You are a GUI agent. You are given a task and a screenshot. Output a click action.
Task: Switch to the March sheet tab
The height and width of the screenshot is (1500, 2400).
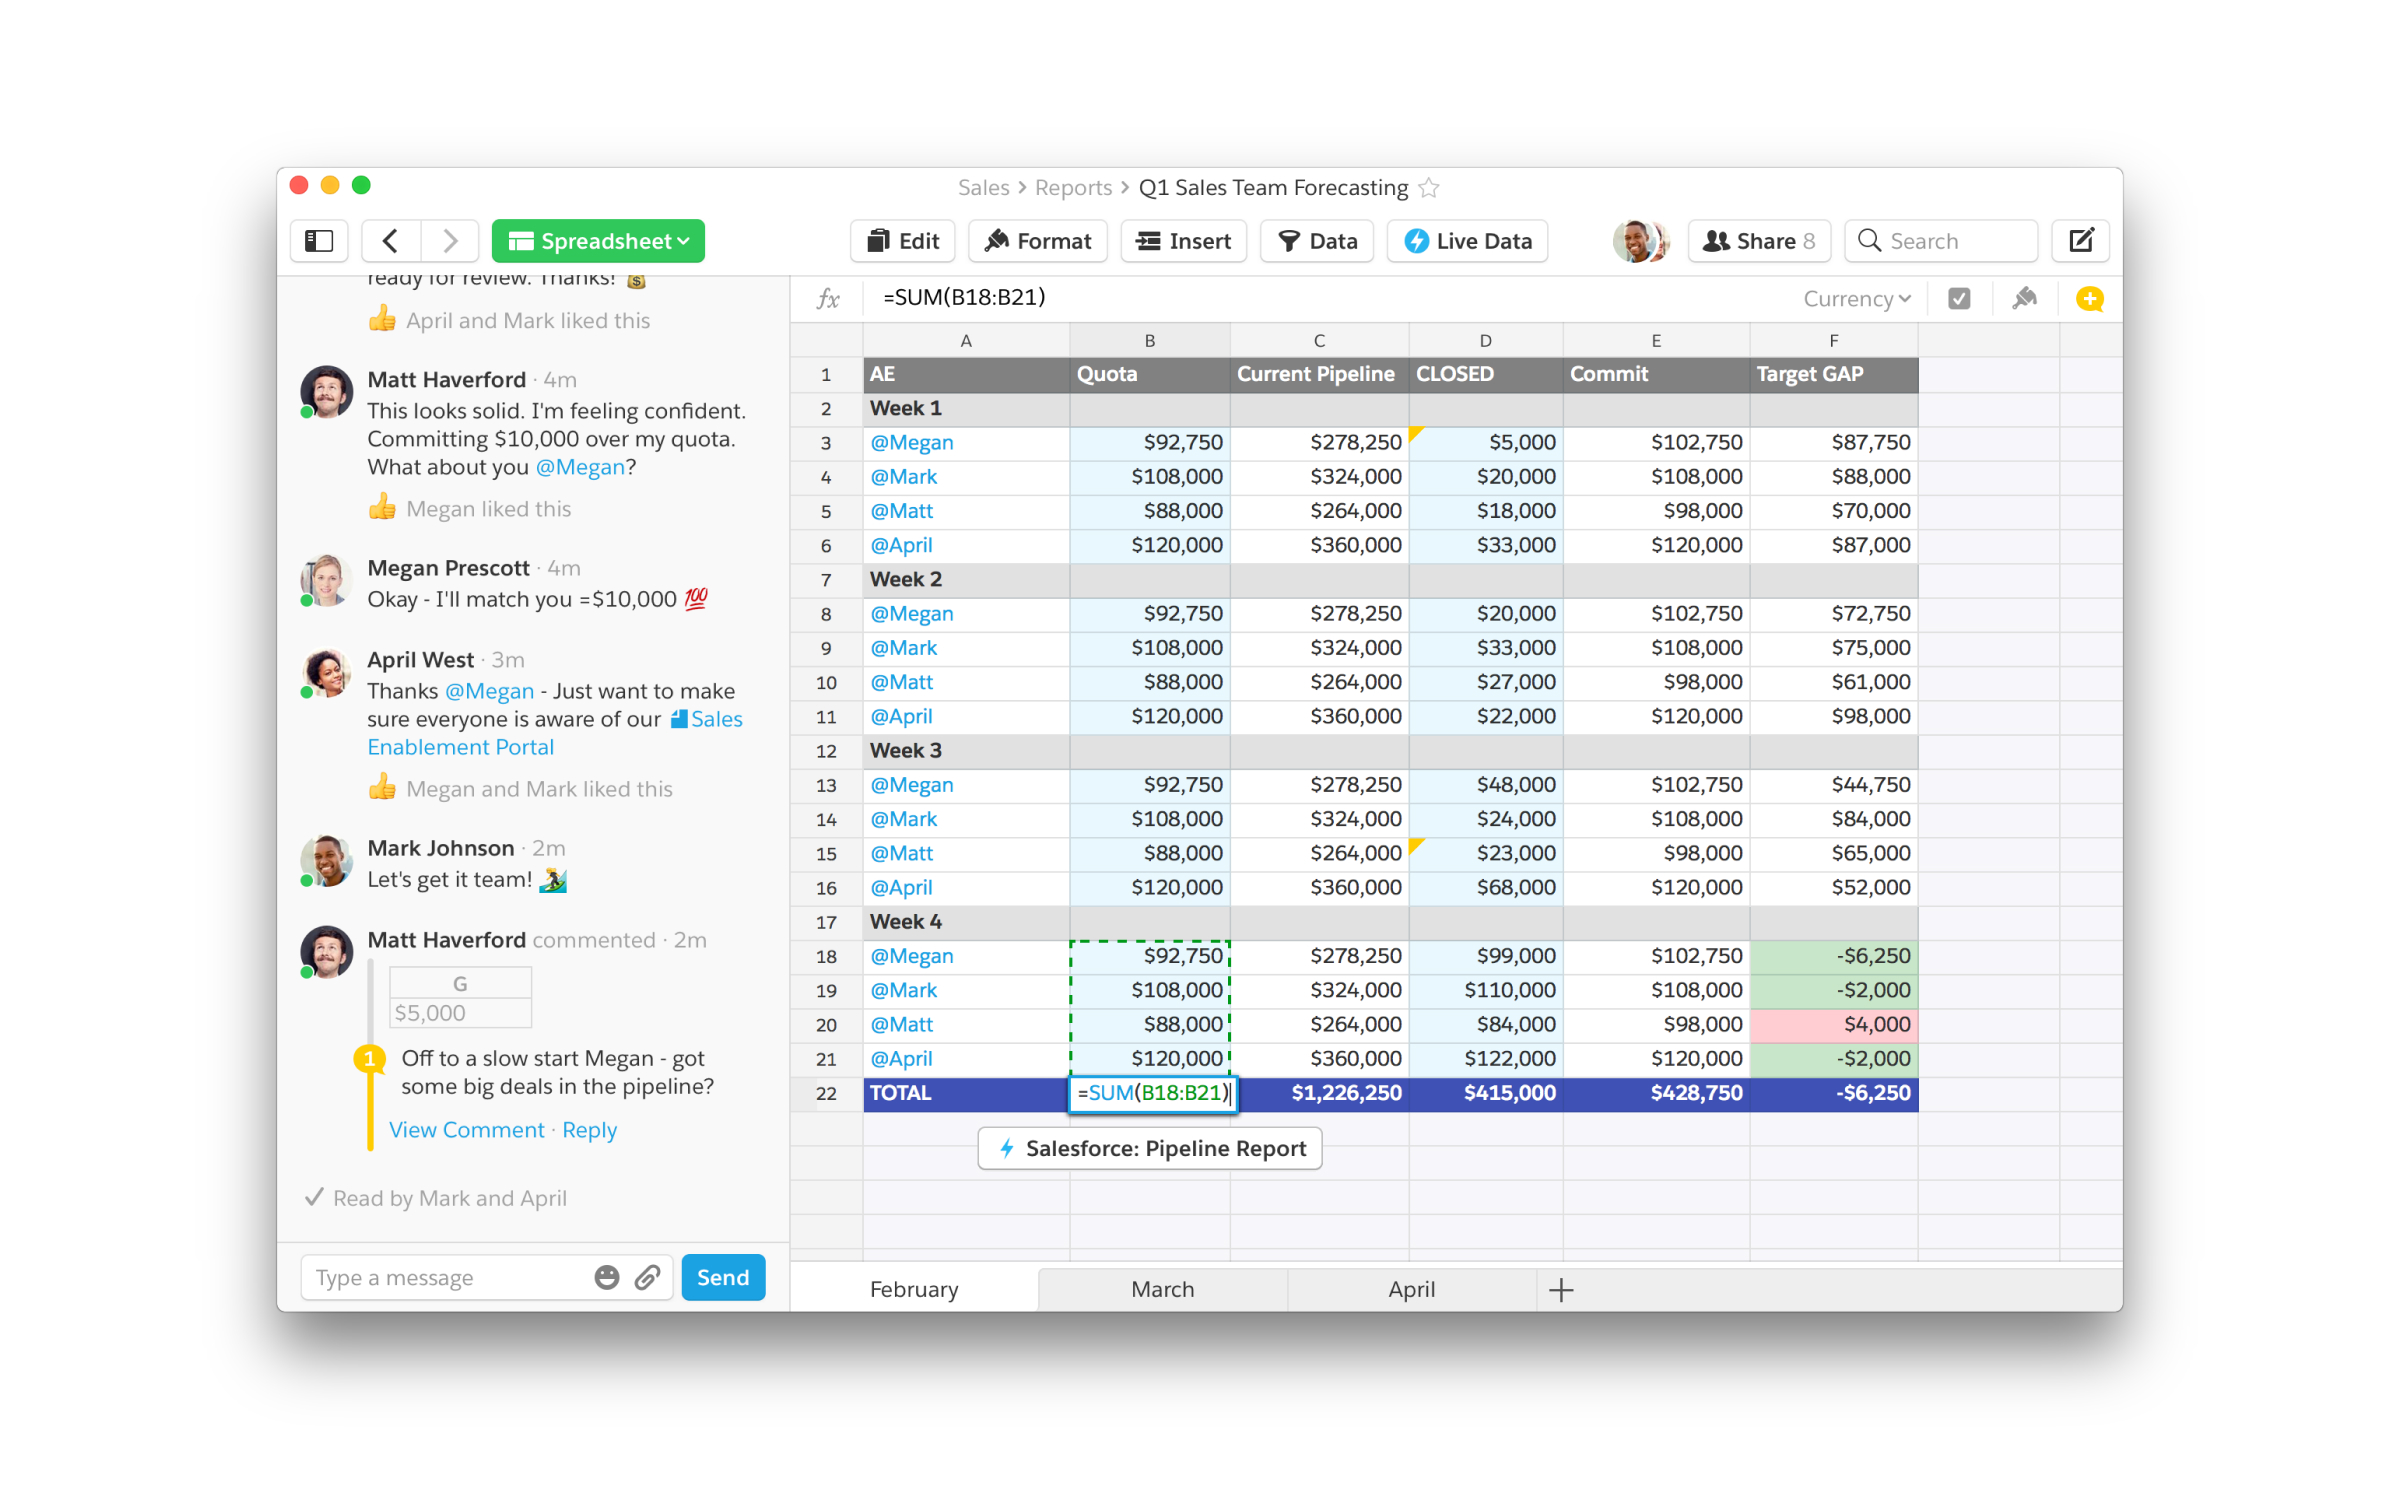tap(1161, 1289)
